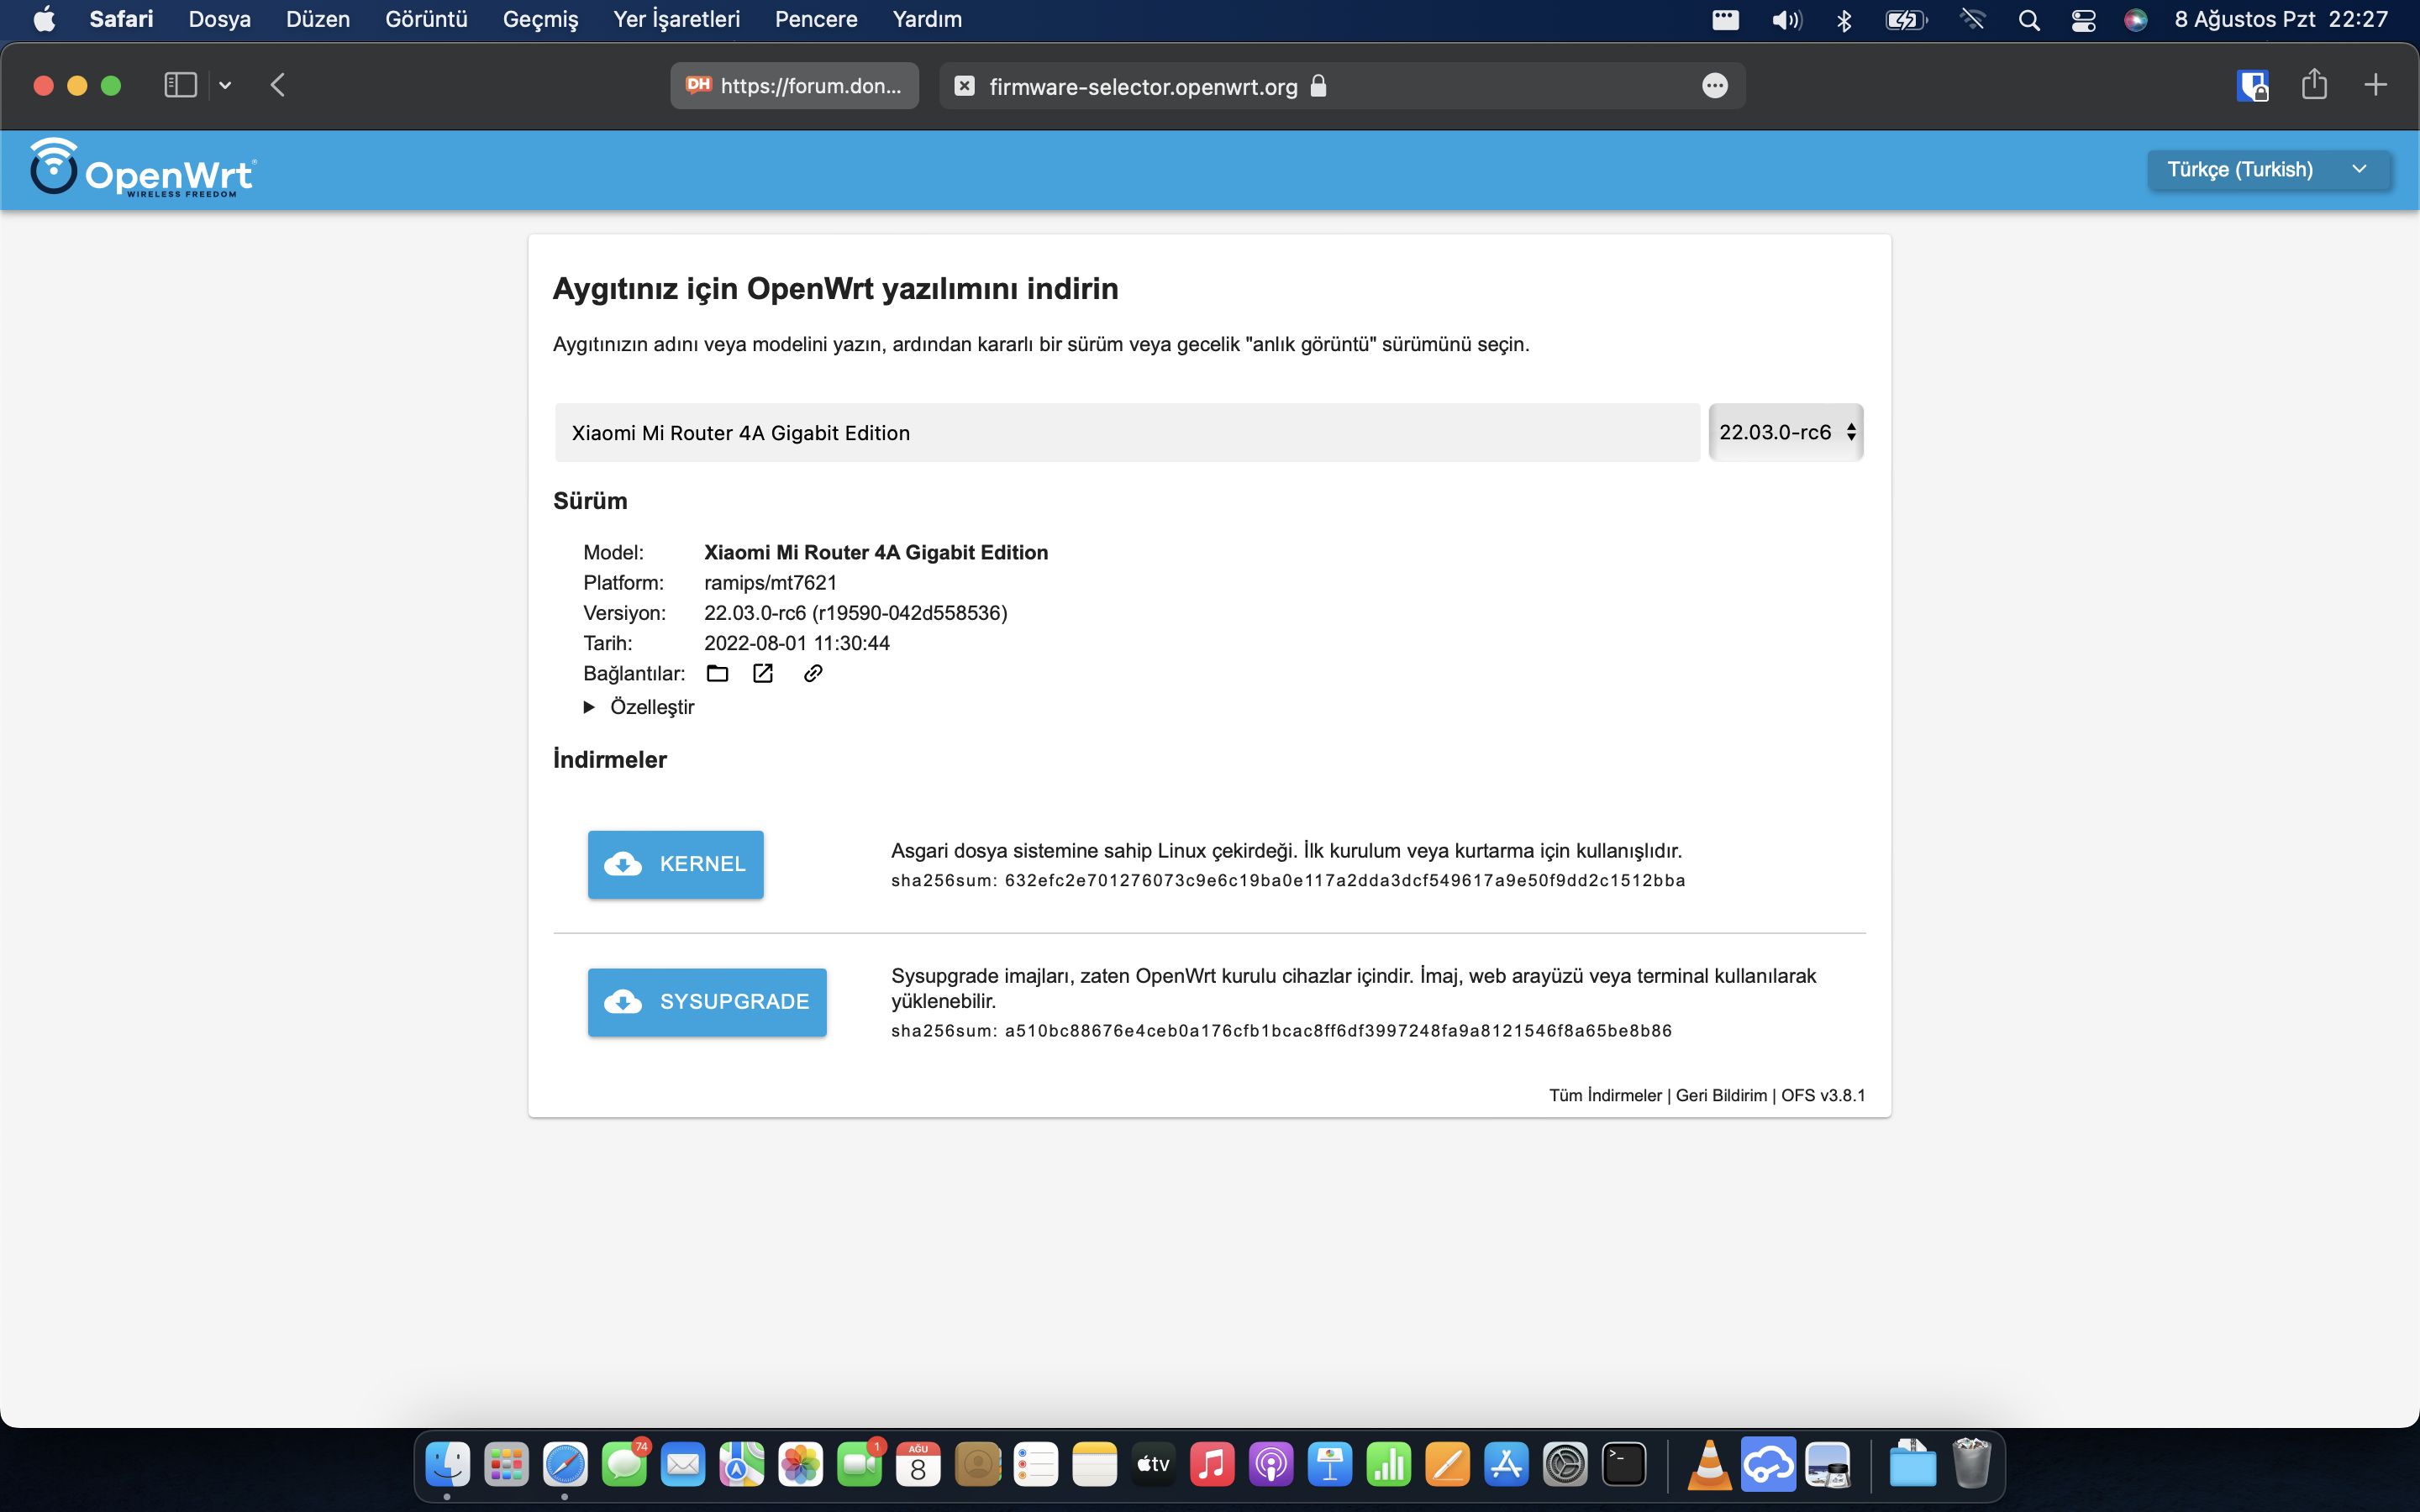
Task: Click the SYSUPGRADE sha256sum hash text
Action: coord(1338,1030)
